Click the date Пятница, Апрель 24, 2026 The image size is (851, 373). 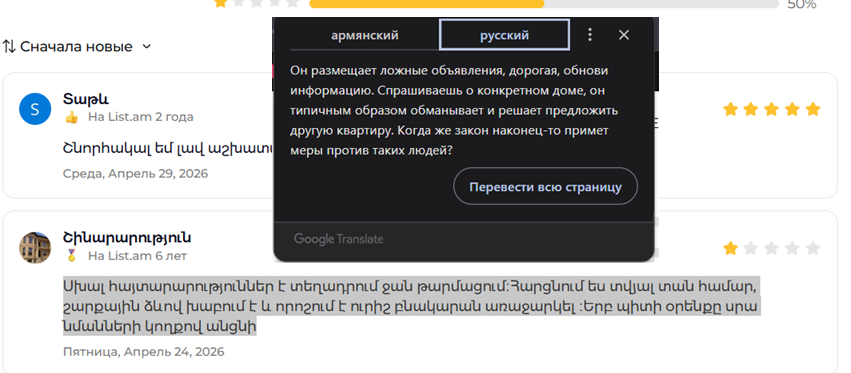pyautogui.click(x=143, y=352)
